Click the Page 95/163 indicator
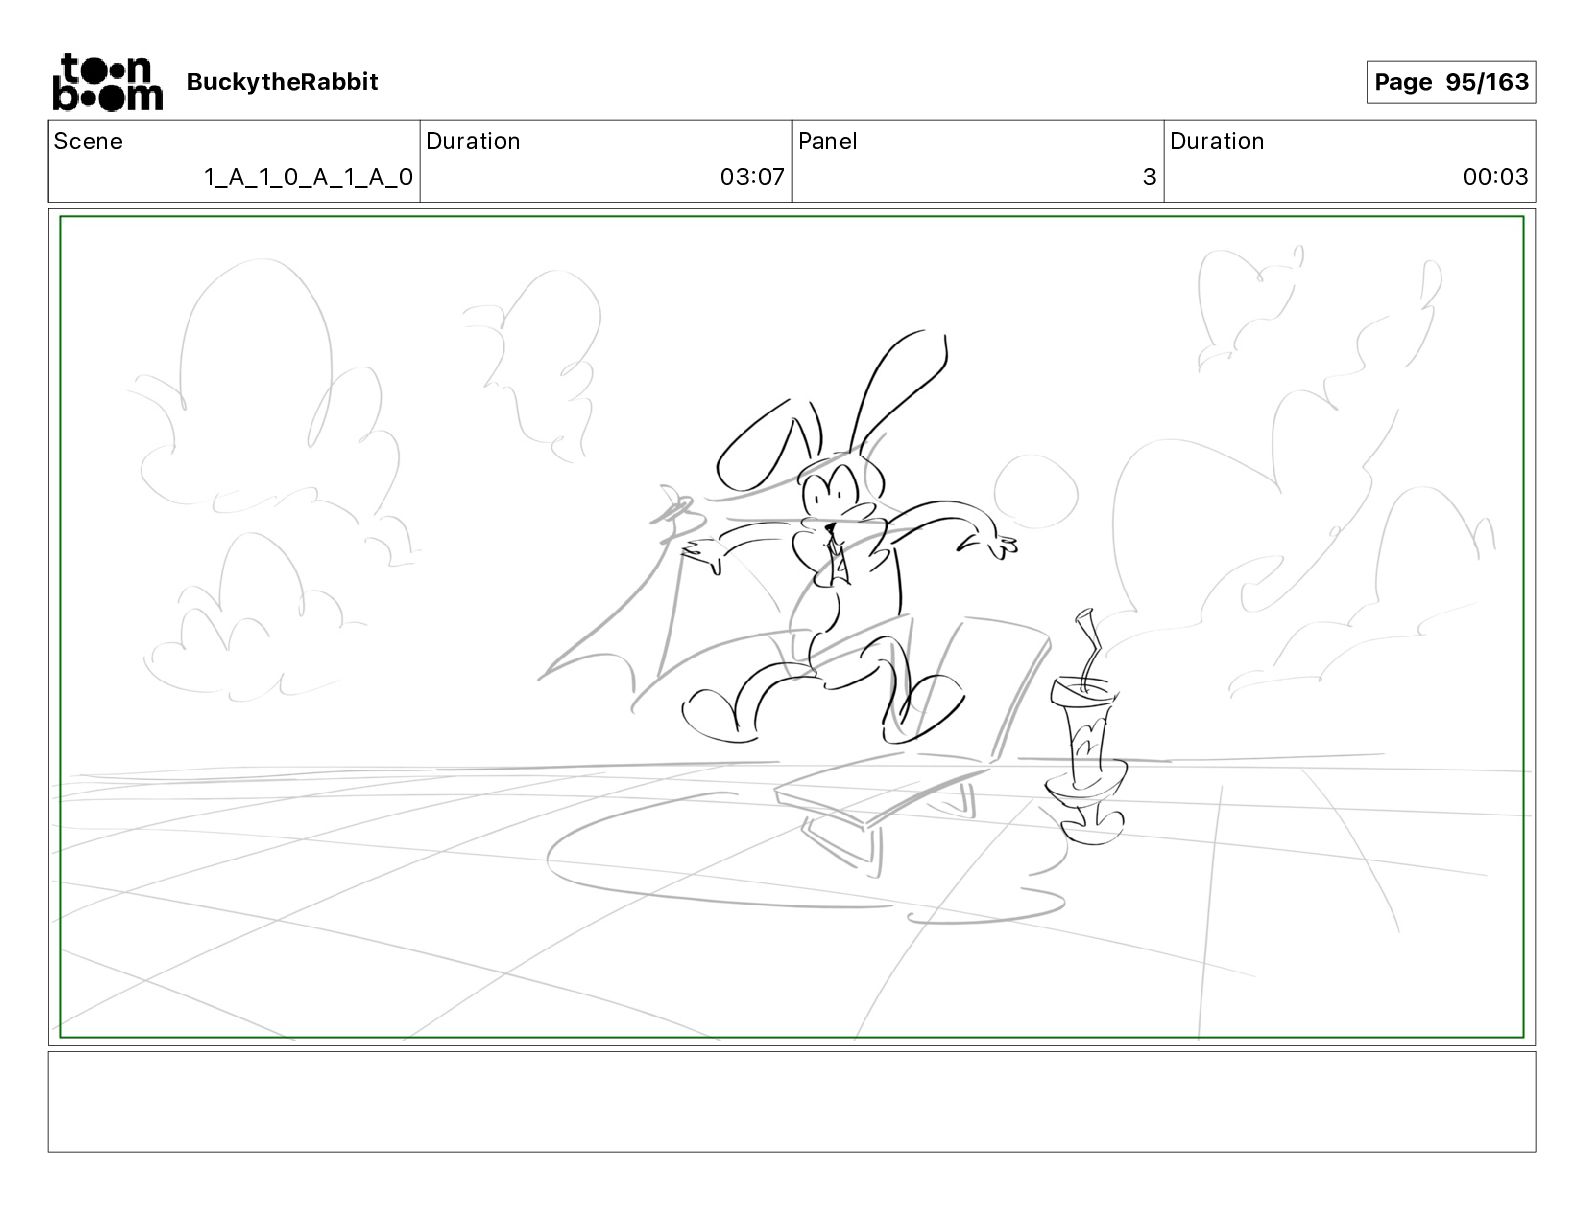 click(1451, 82)
